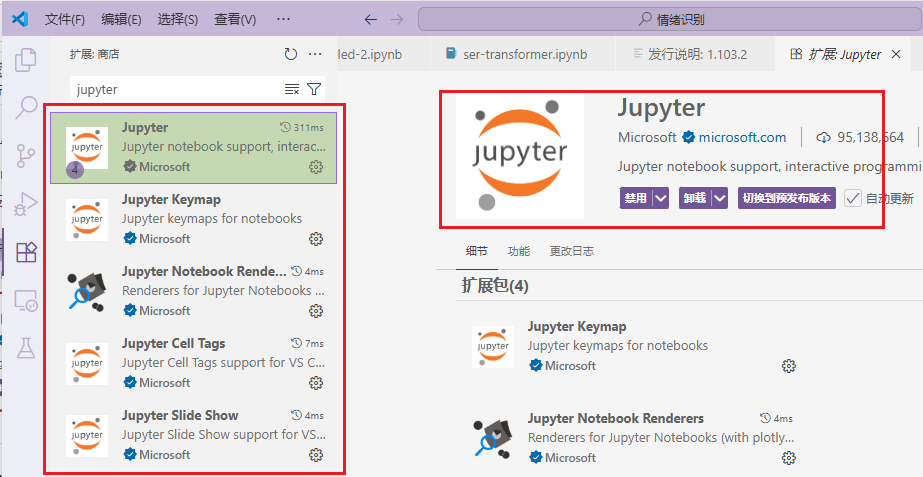Click the Microsoft publisher name in header
The image size is (923, 477).
tap(647, 137)
